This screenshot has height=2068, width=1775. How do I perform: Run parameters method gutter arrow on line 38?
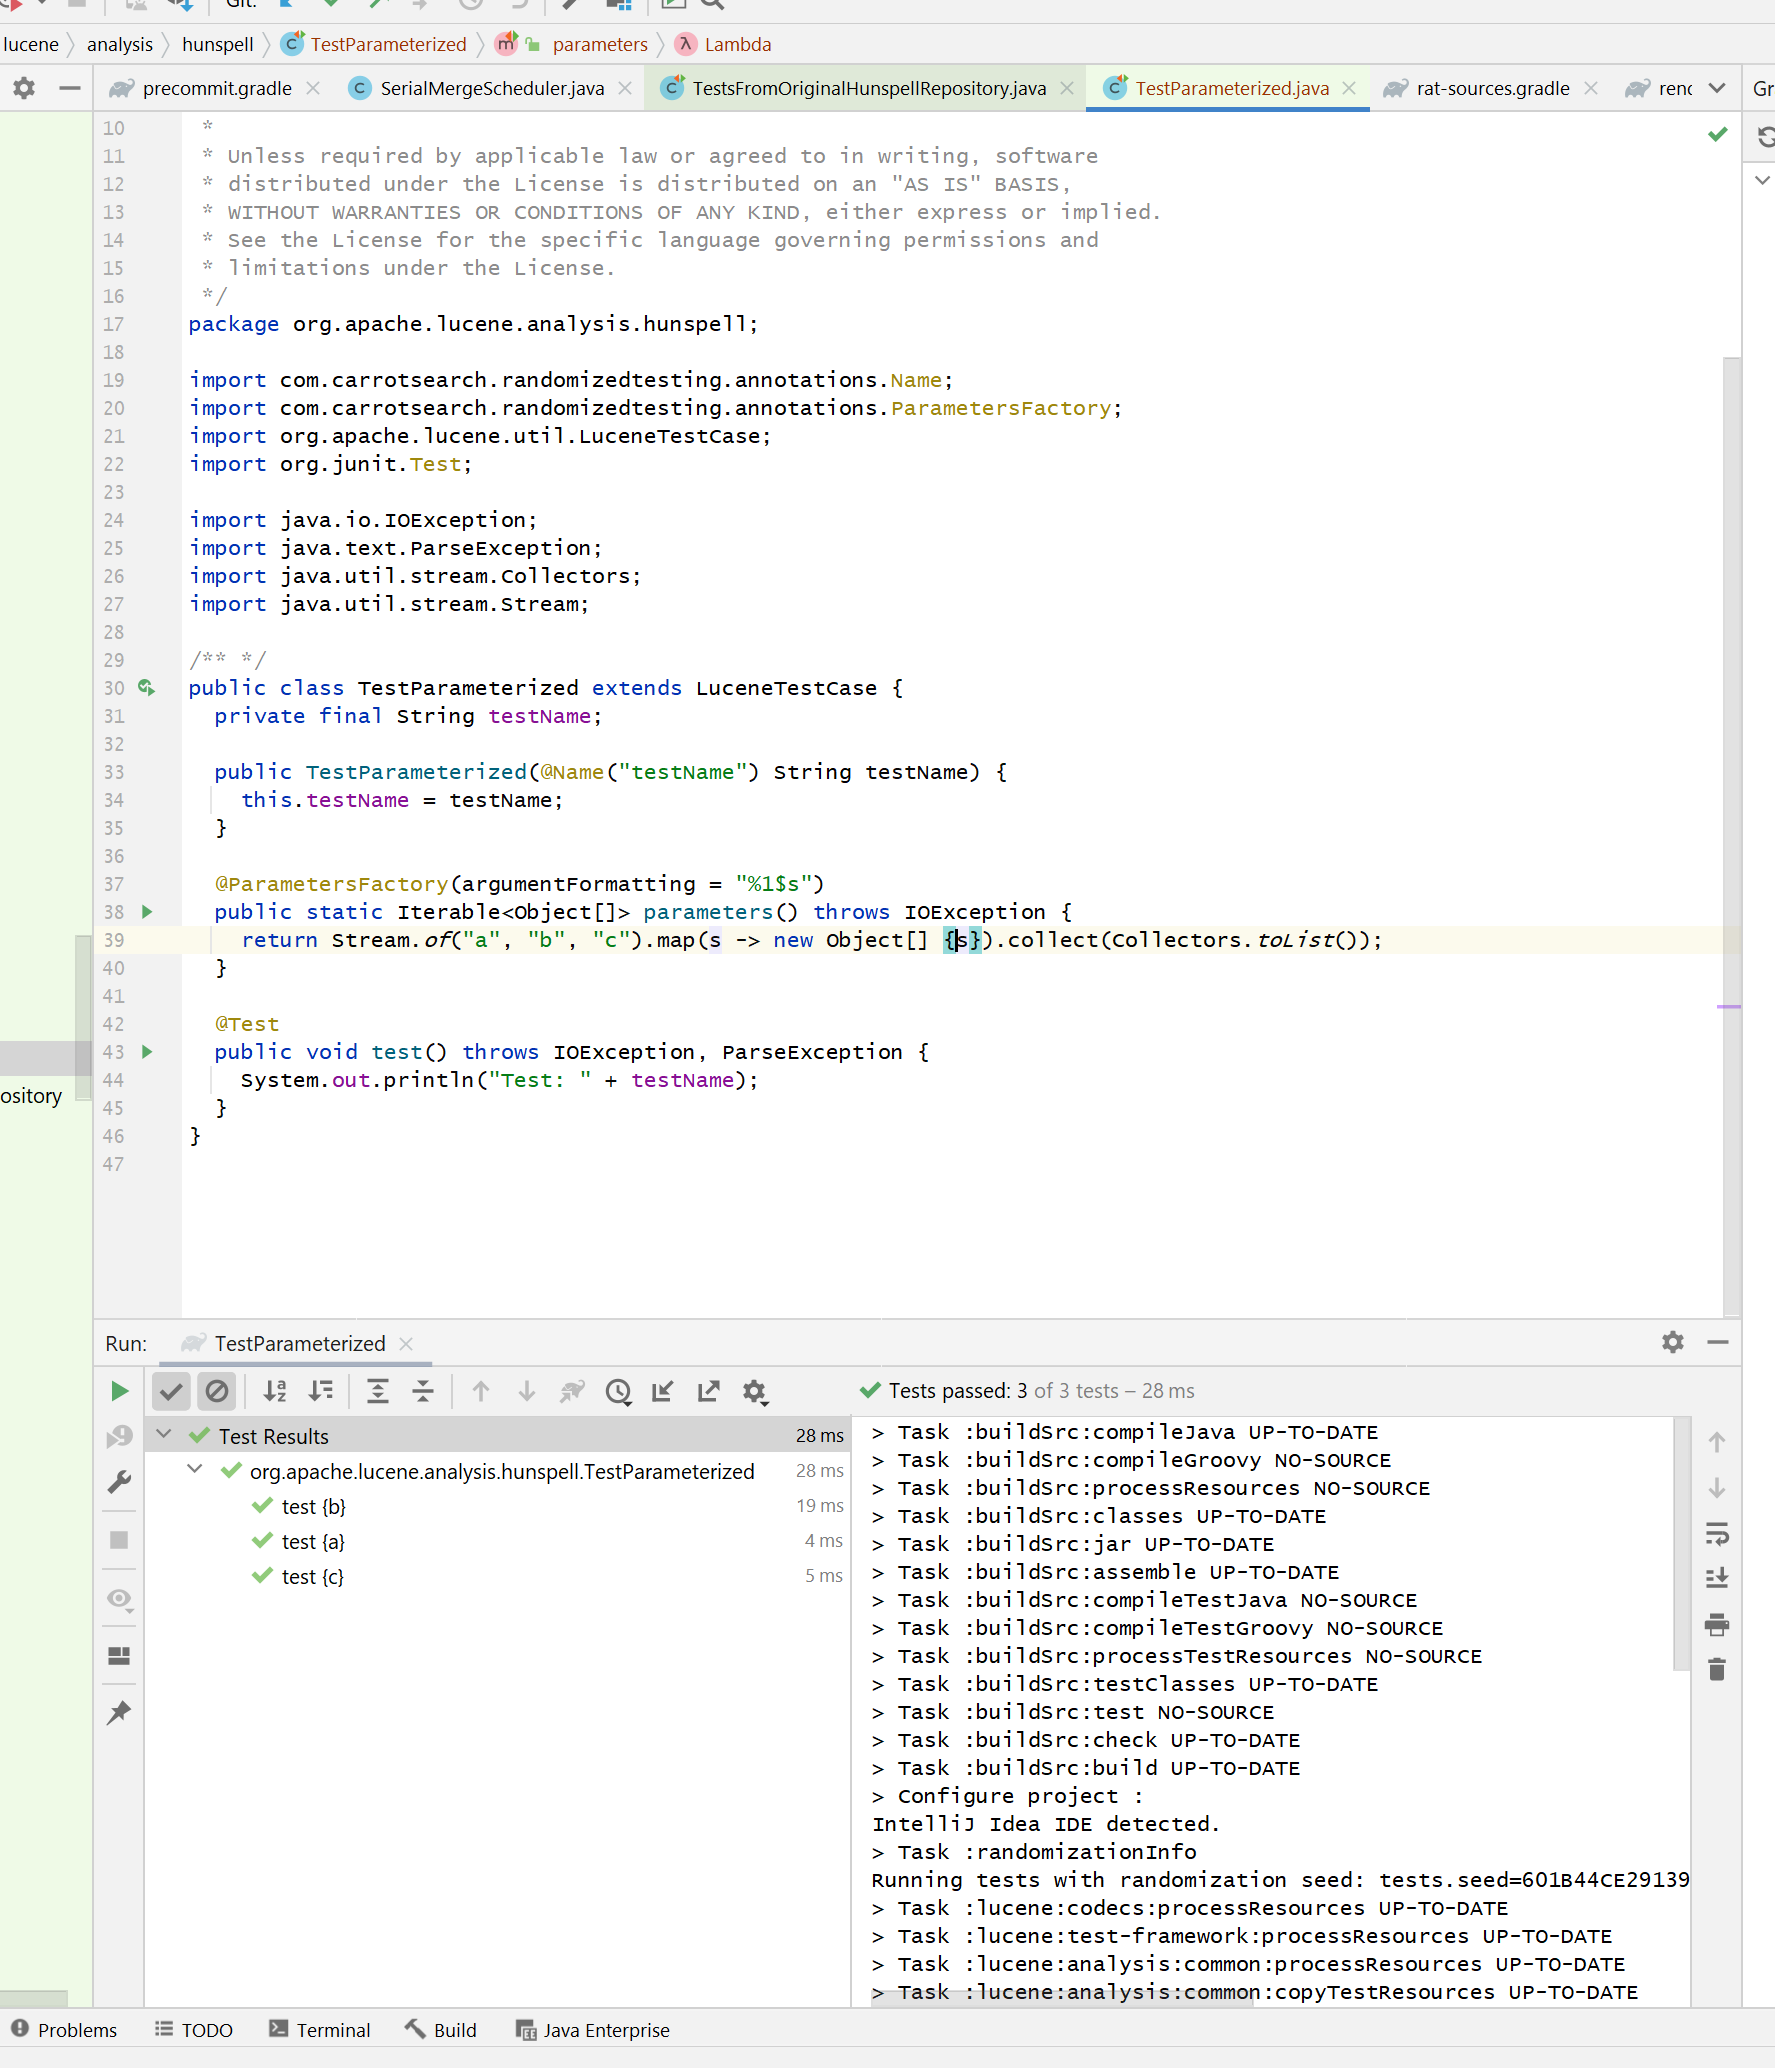[147, 912]
